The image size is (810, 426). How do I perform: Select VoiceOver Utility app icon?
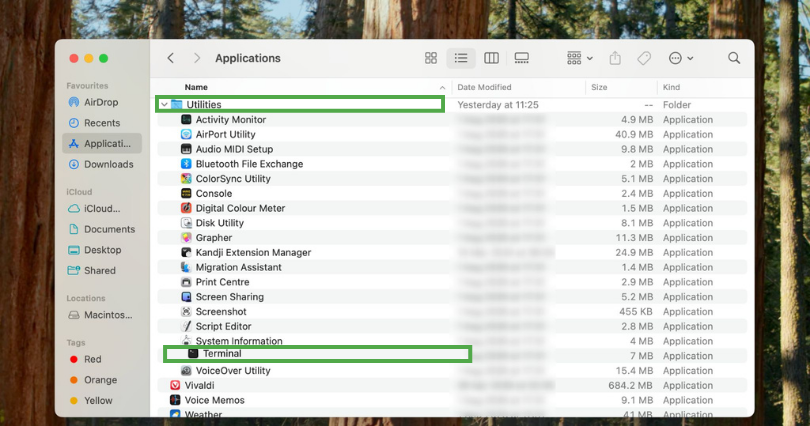tap(186, 371)
